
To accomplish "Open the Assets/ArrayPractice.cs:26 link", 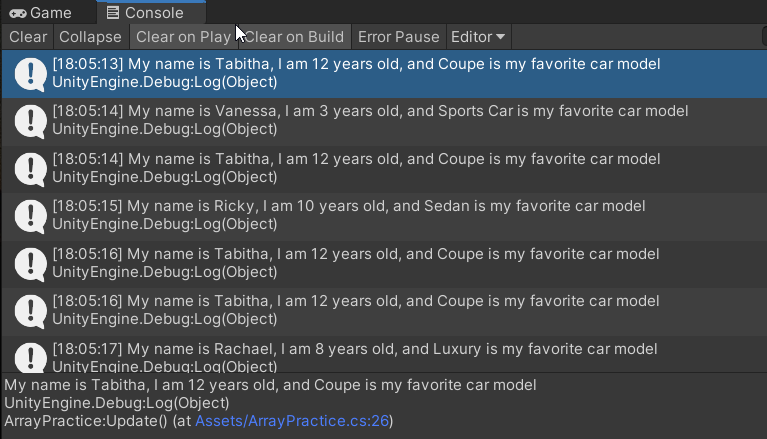I will [293, 421].
